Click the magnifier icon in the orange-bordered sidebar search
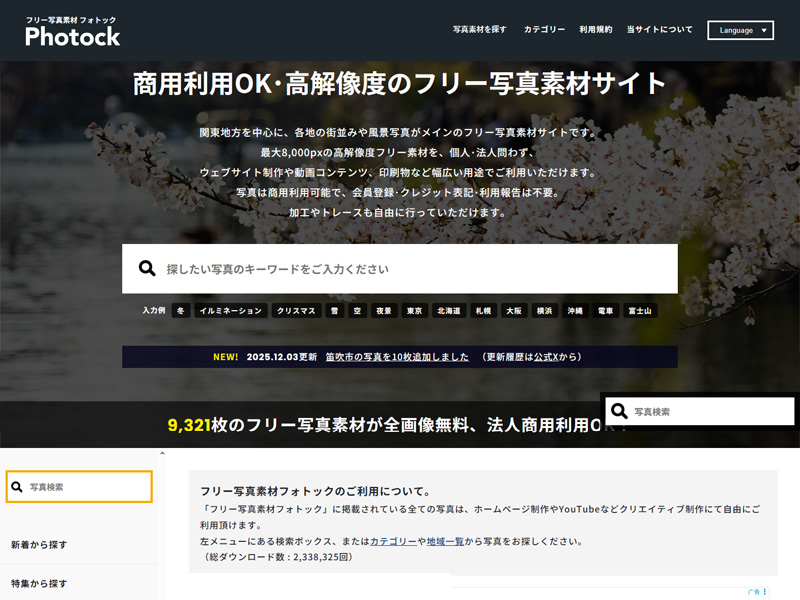 pyautogui.click(x=16, y=487)
